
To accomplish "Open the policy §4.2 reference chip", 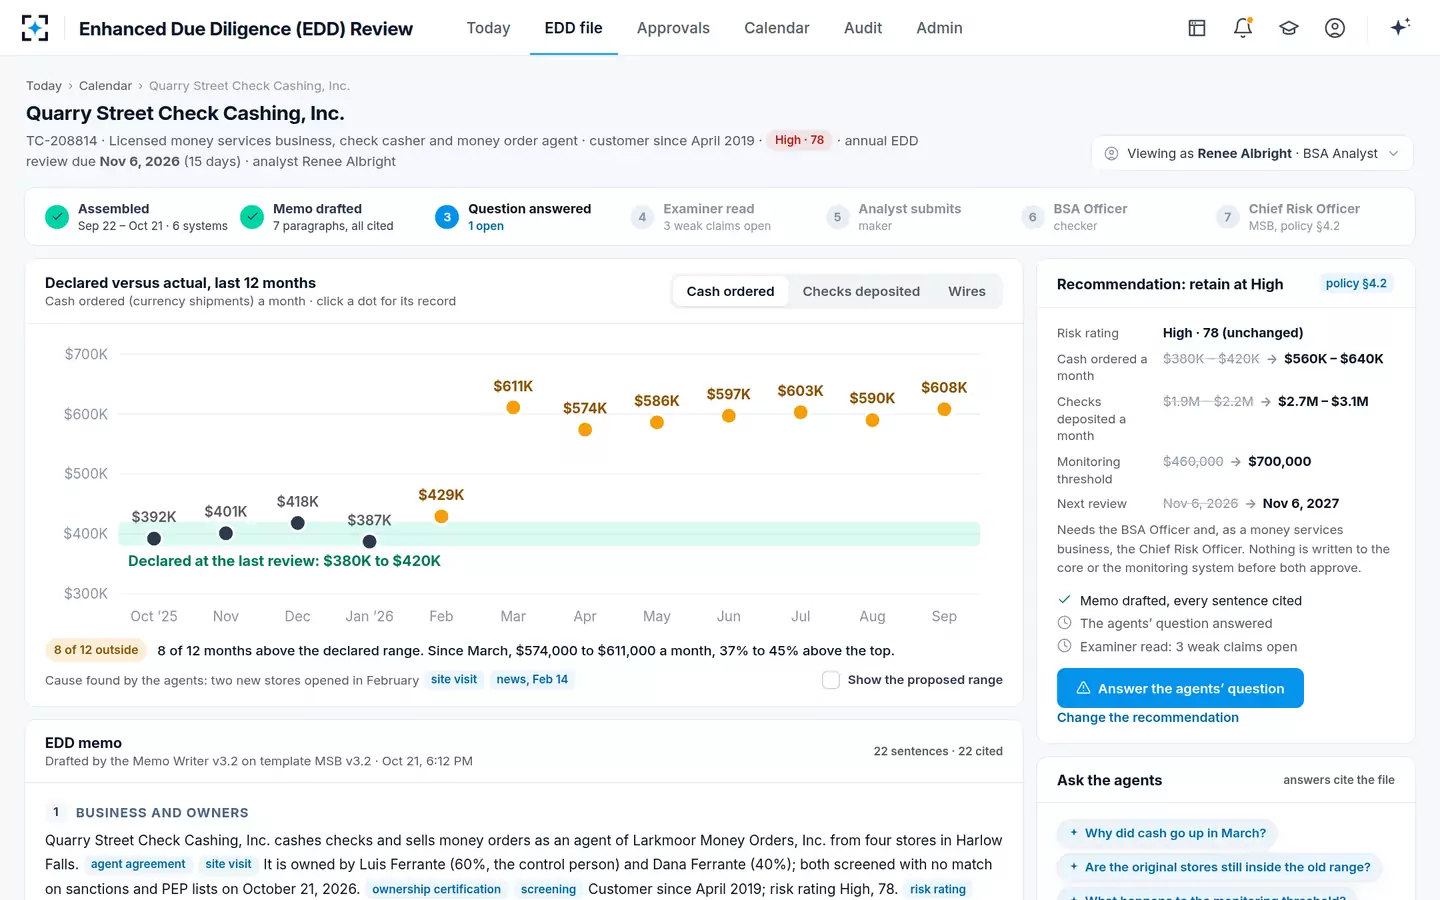I will (1356, 284).
